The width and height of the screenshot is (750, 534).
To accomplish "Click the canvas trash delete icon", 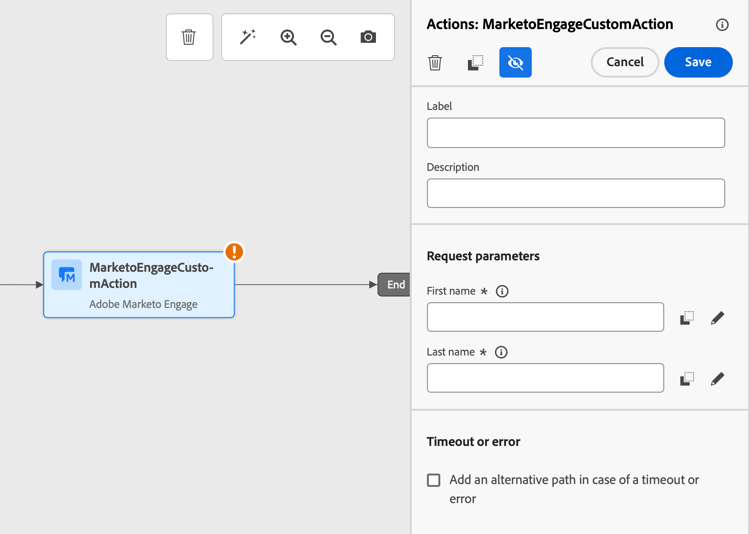I will point(189,37).
